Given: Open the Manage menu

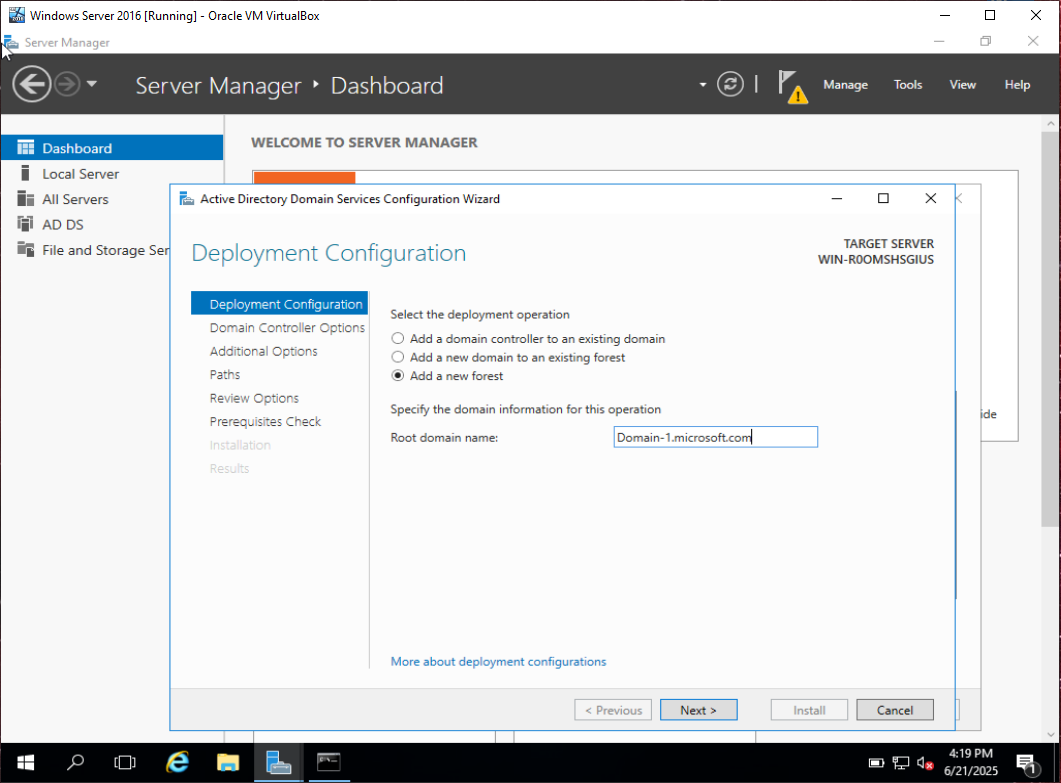Looking at the screenshot, I should pyautogui.click(x=845, y=85).
